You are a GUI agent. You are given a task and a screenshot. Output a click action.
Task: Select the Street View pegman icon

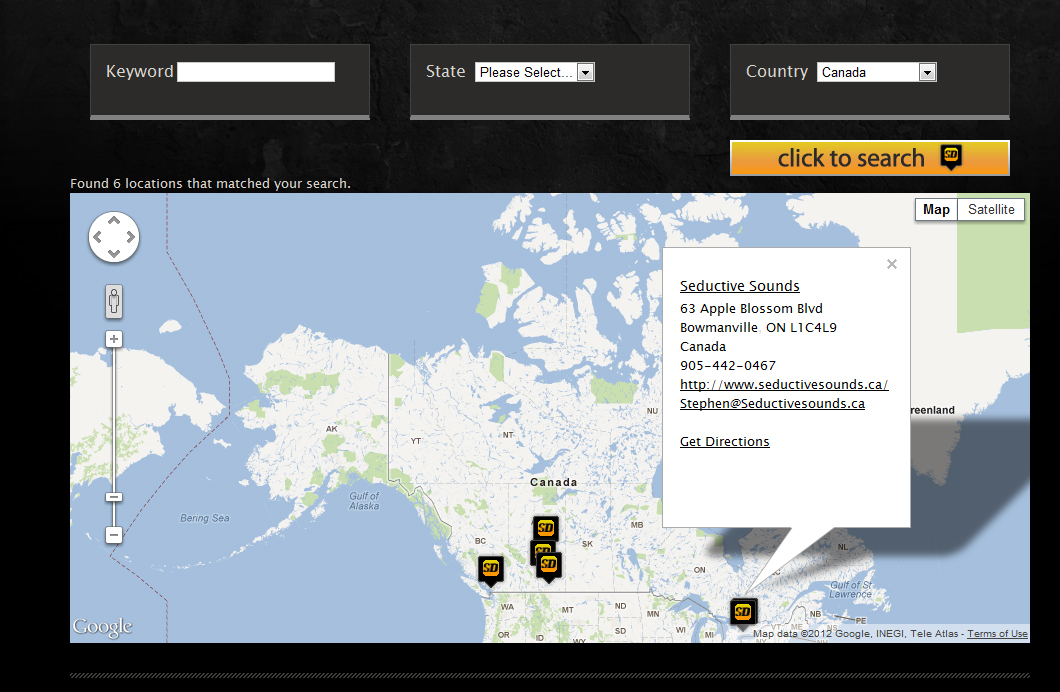pos(114,301)
